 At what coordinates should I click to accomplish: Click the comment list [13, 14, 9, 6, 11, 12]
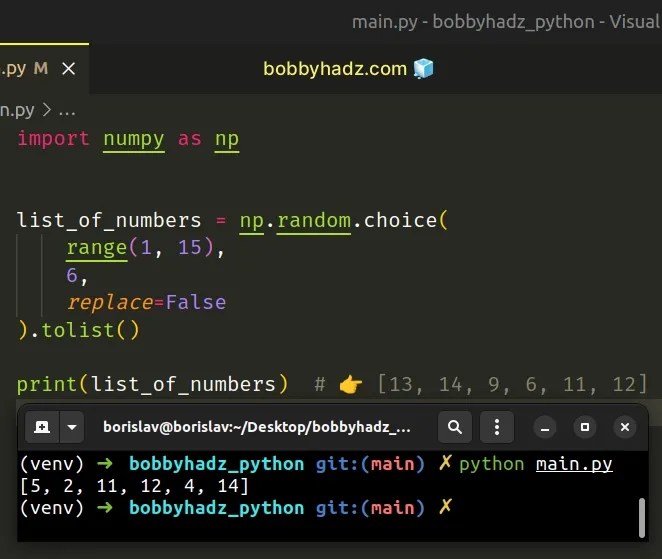[512, 385]
